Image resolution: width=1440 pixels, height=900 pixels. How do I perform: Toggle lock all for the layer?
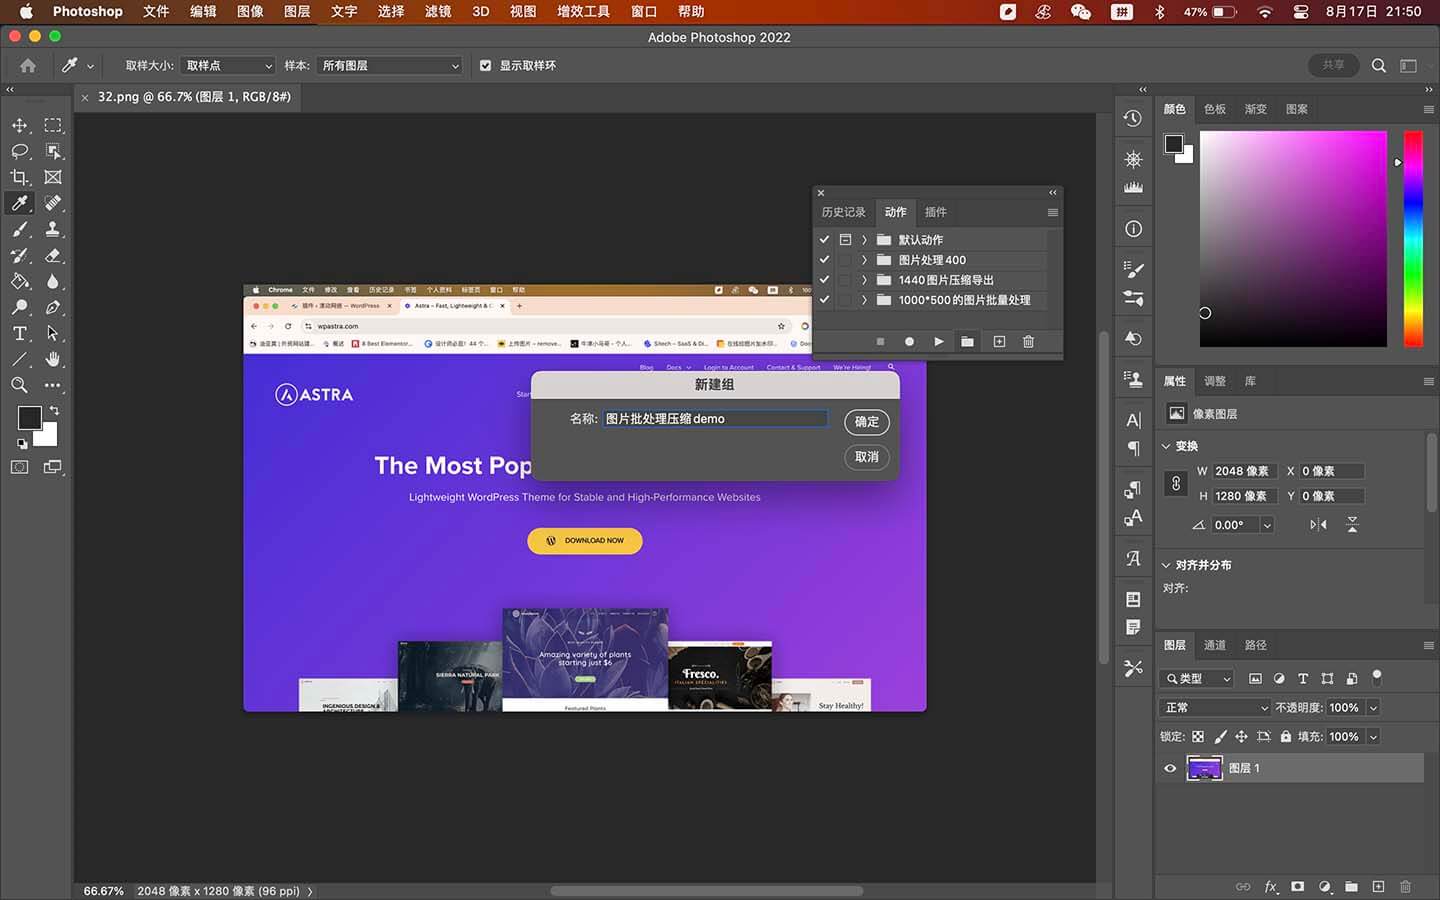(1286, 736)
